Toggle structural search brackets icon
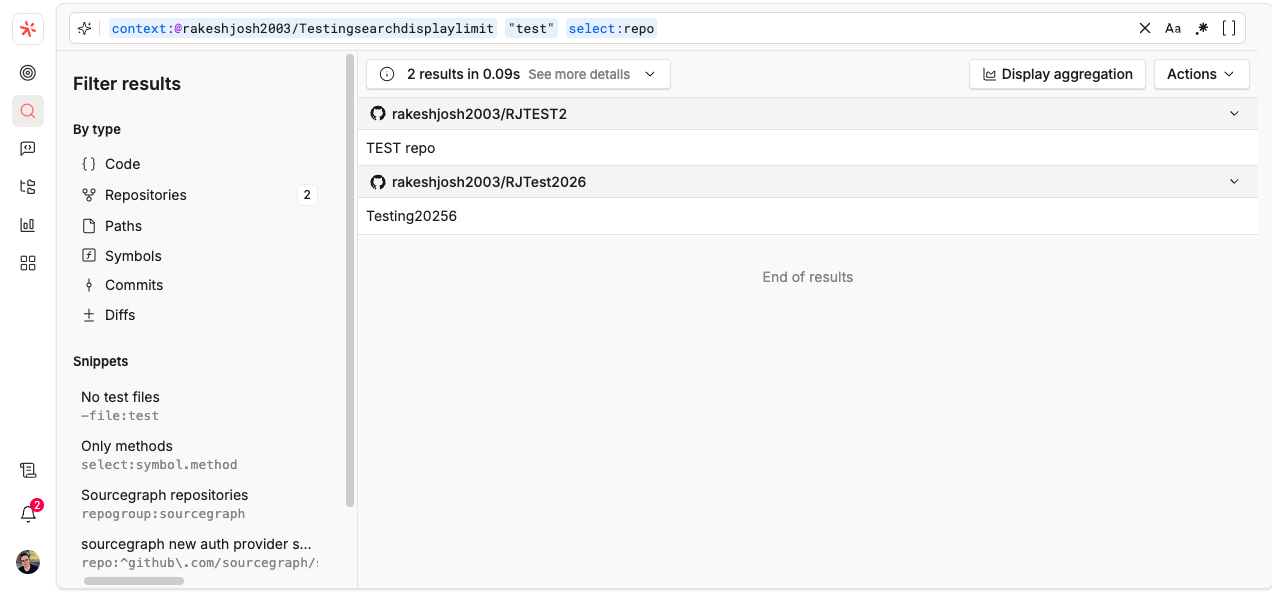 tap(1229, 28)
